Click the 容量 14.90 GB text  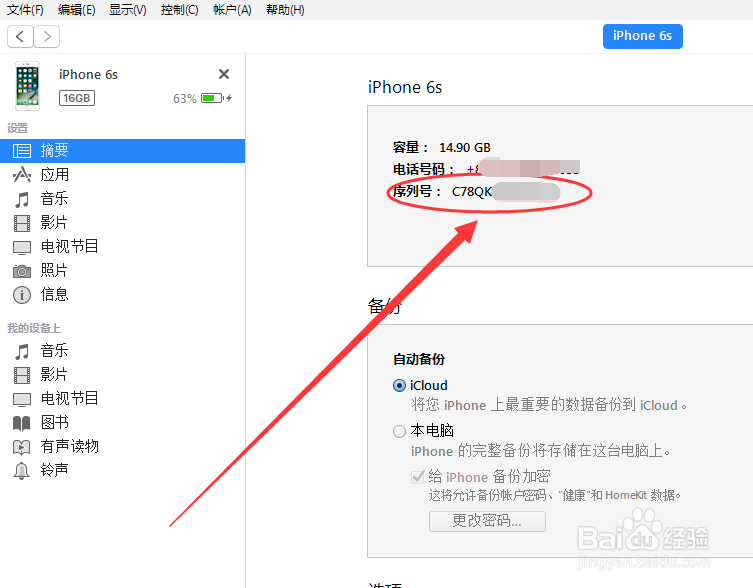pos(441,147)
